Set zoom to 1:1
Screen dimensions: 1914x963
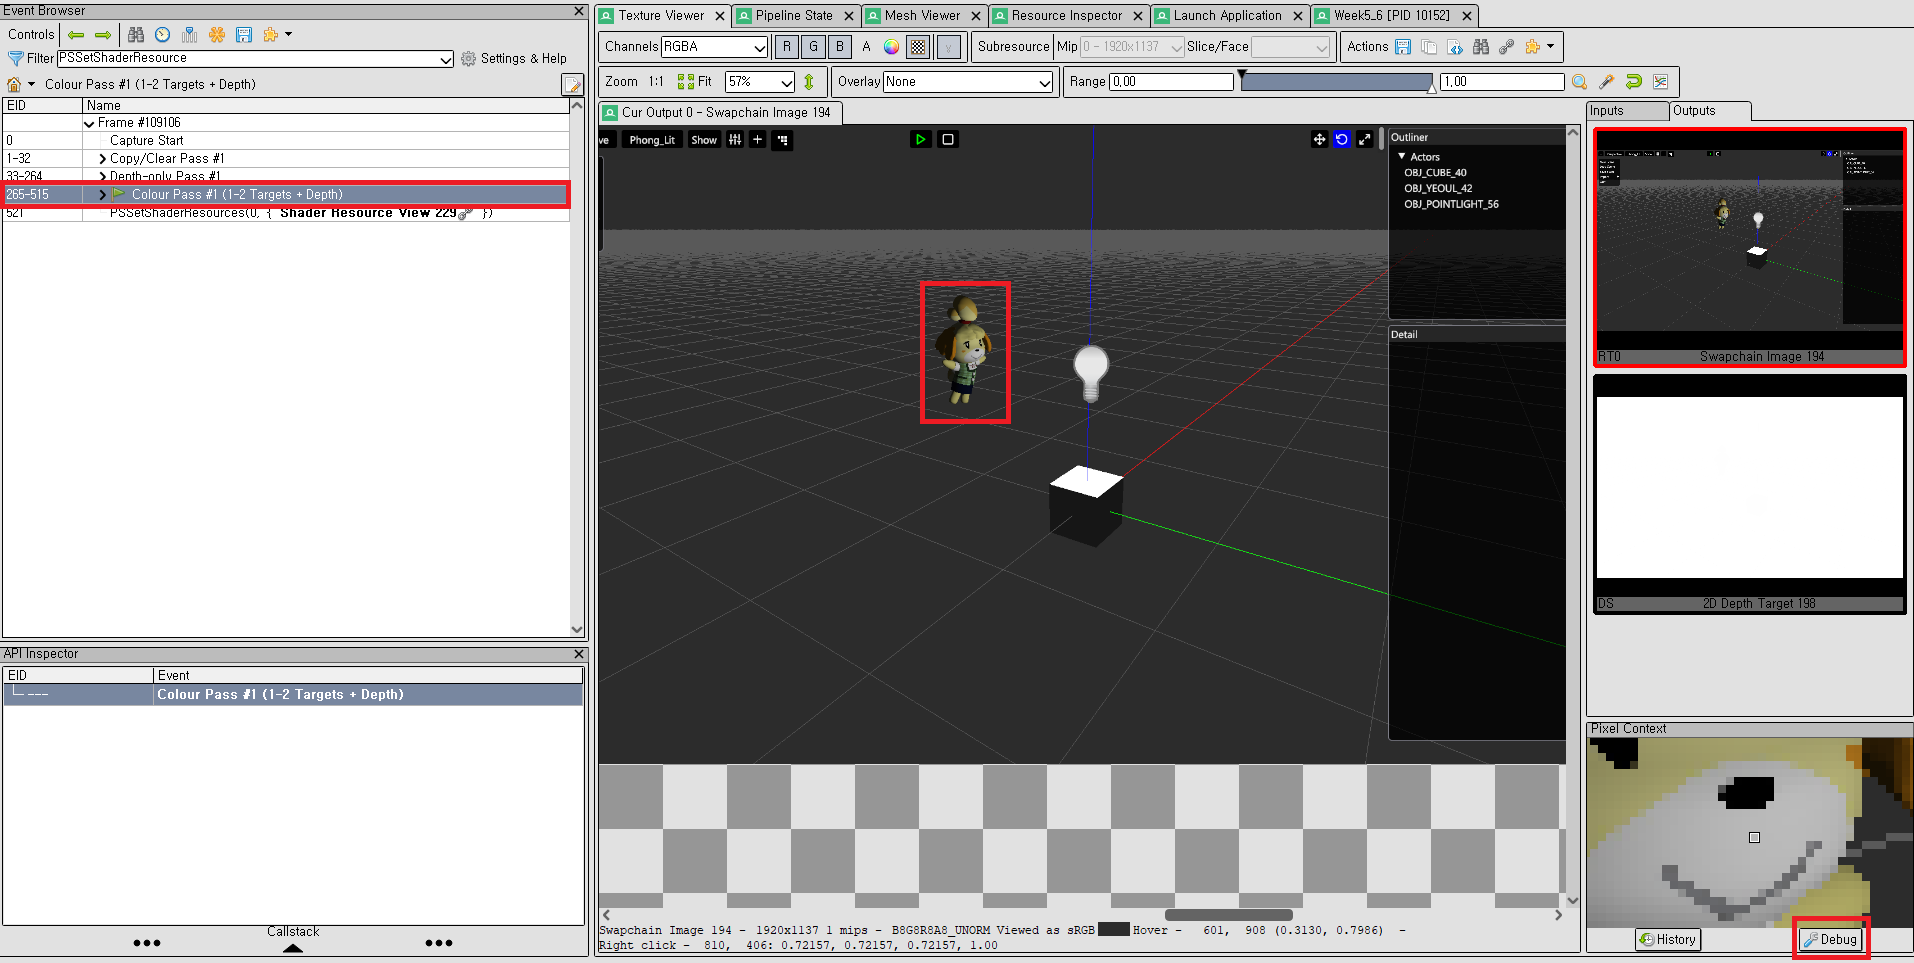click(656, 82)
